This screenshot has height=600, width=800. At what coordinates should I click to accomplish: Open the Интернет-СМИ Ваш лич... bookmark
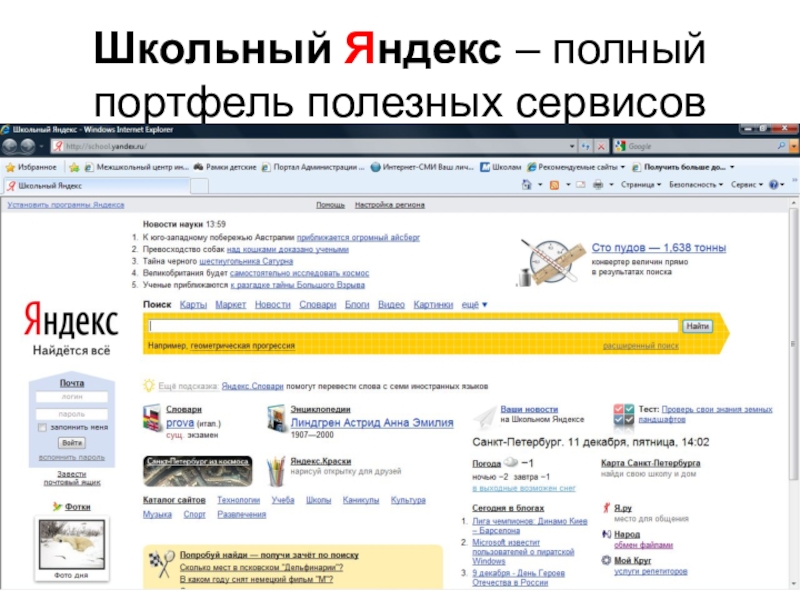(422, 167)
